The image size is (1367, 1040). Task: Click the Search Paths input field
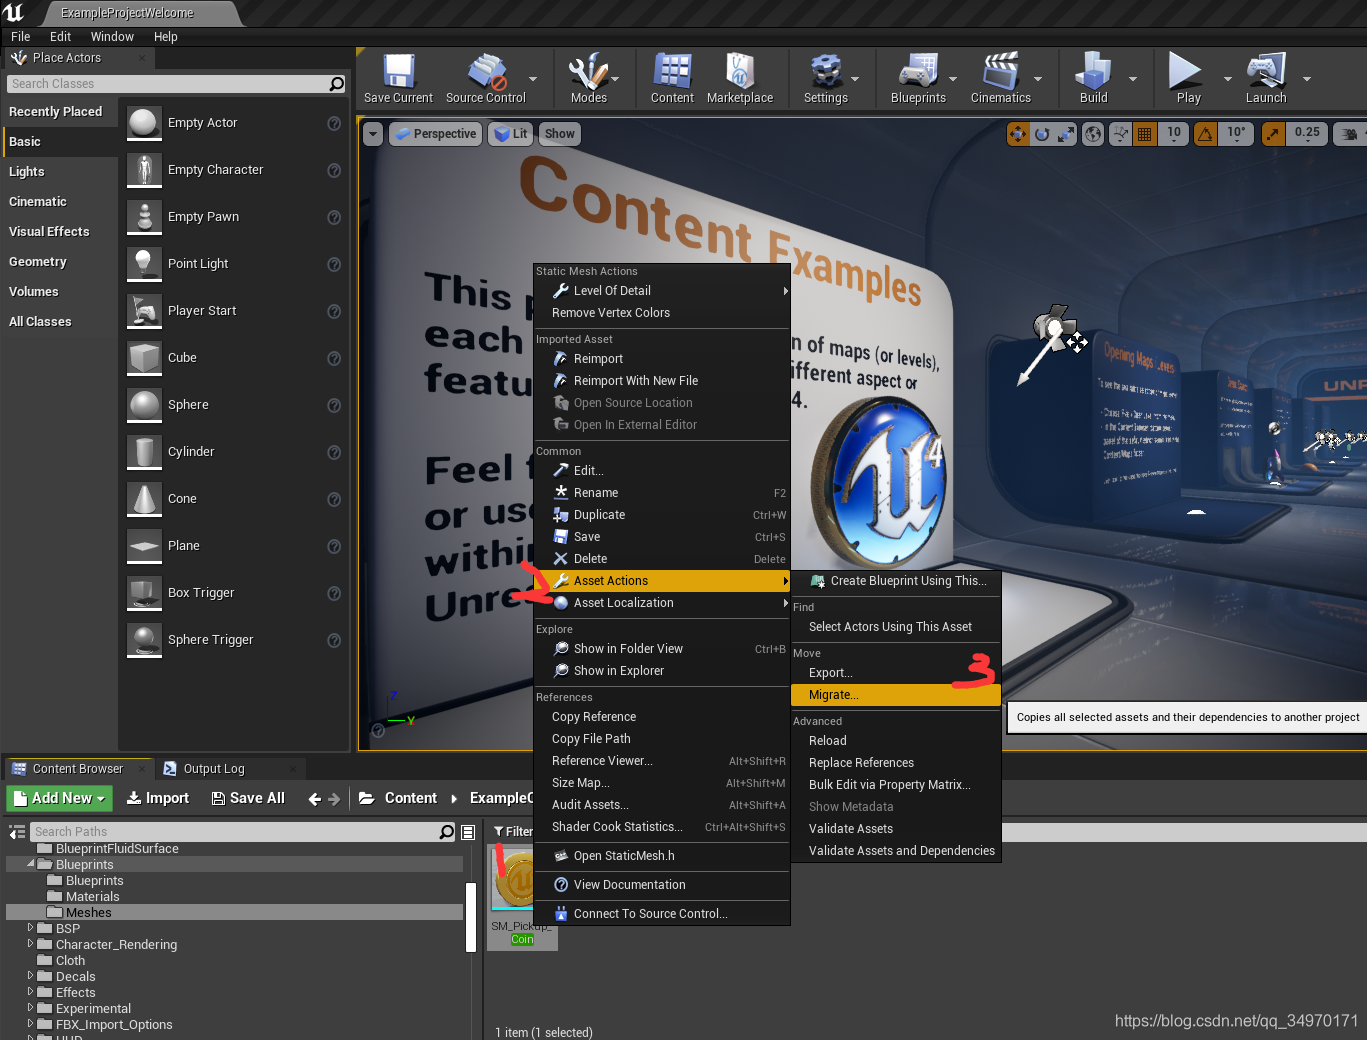coord(243,832)
